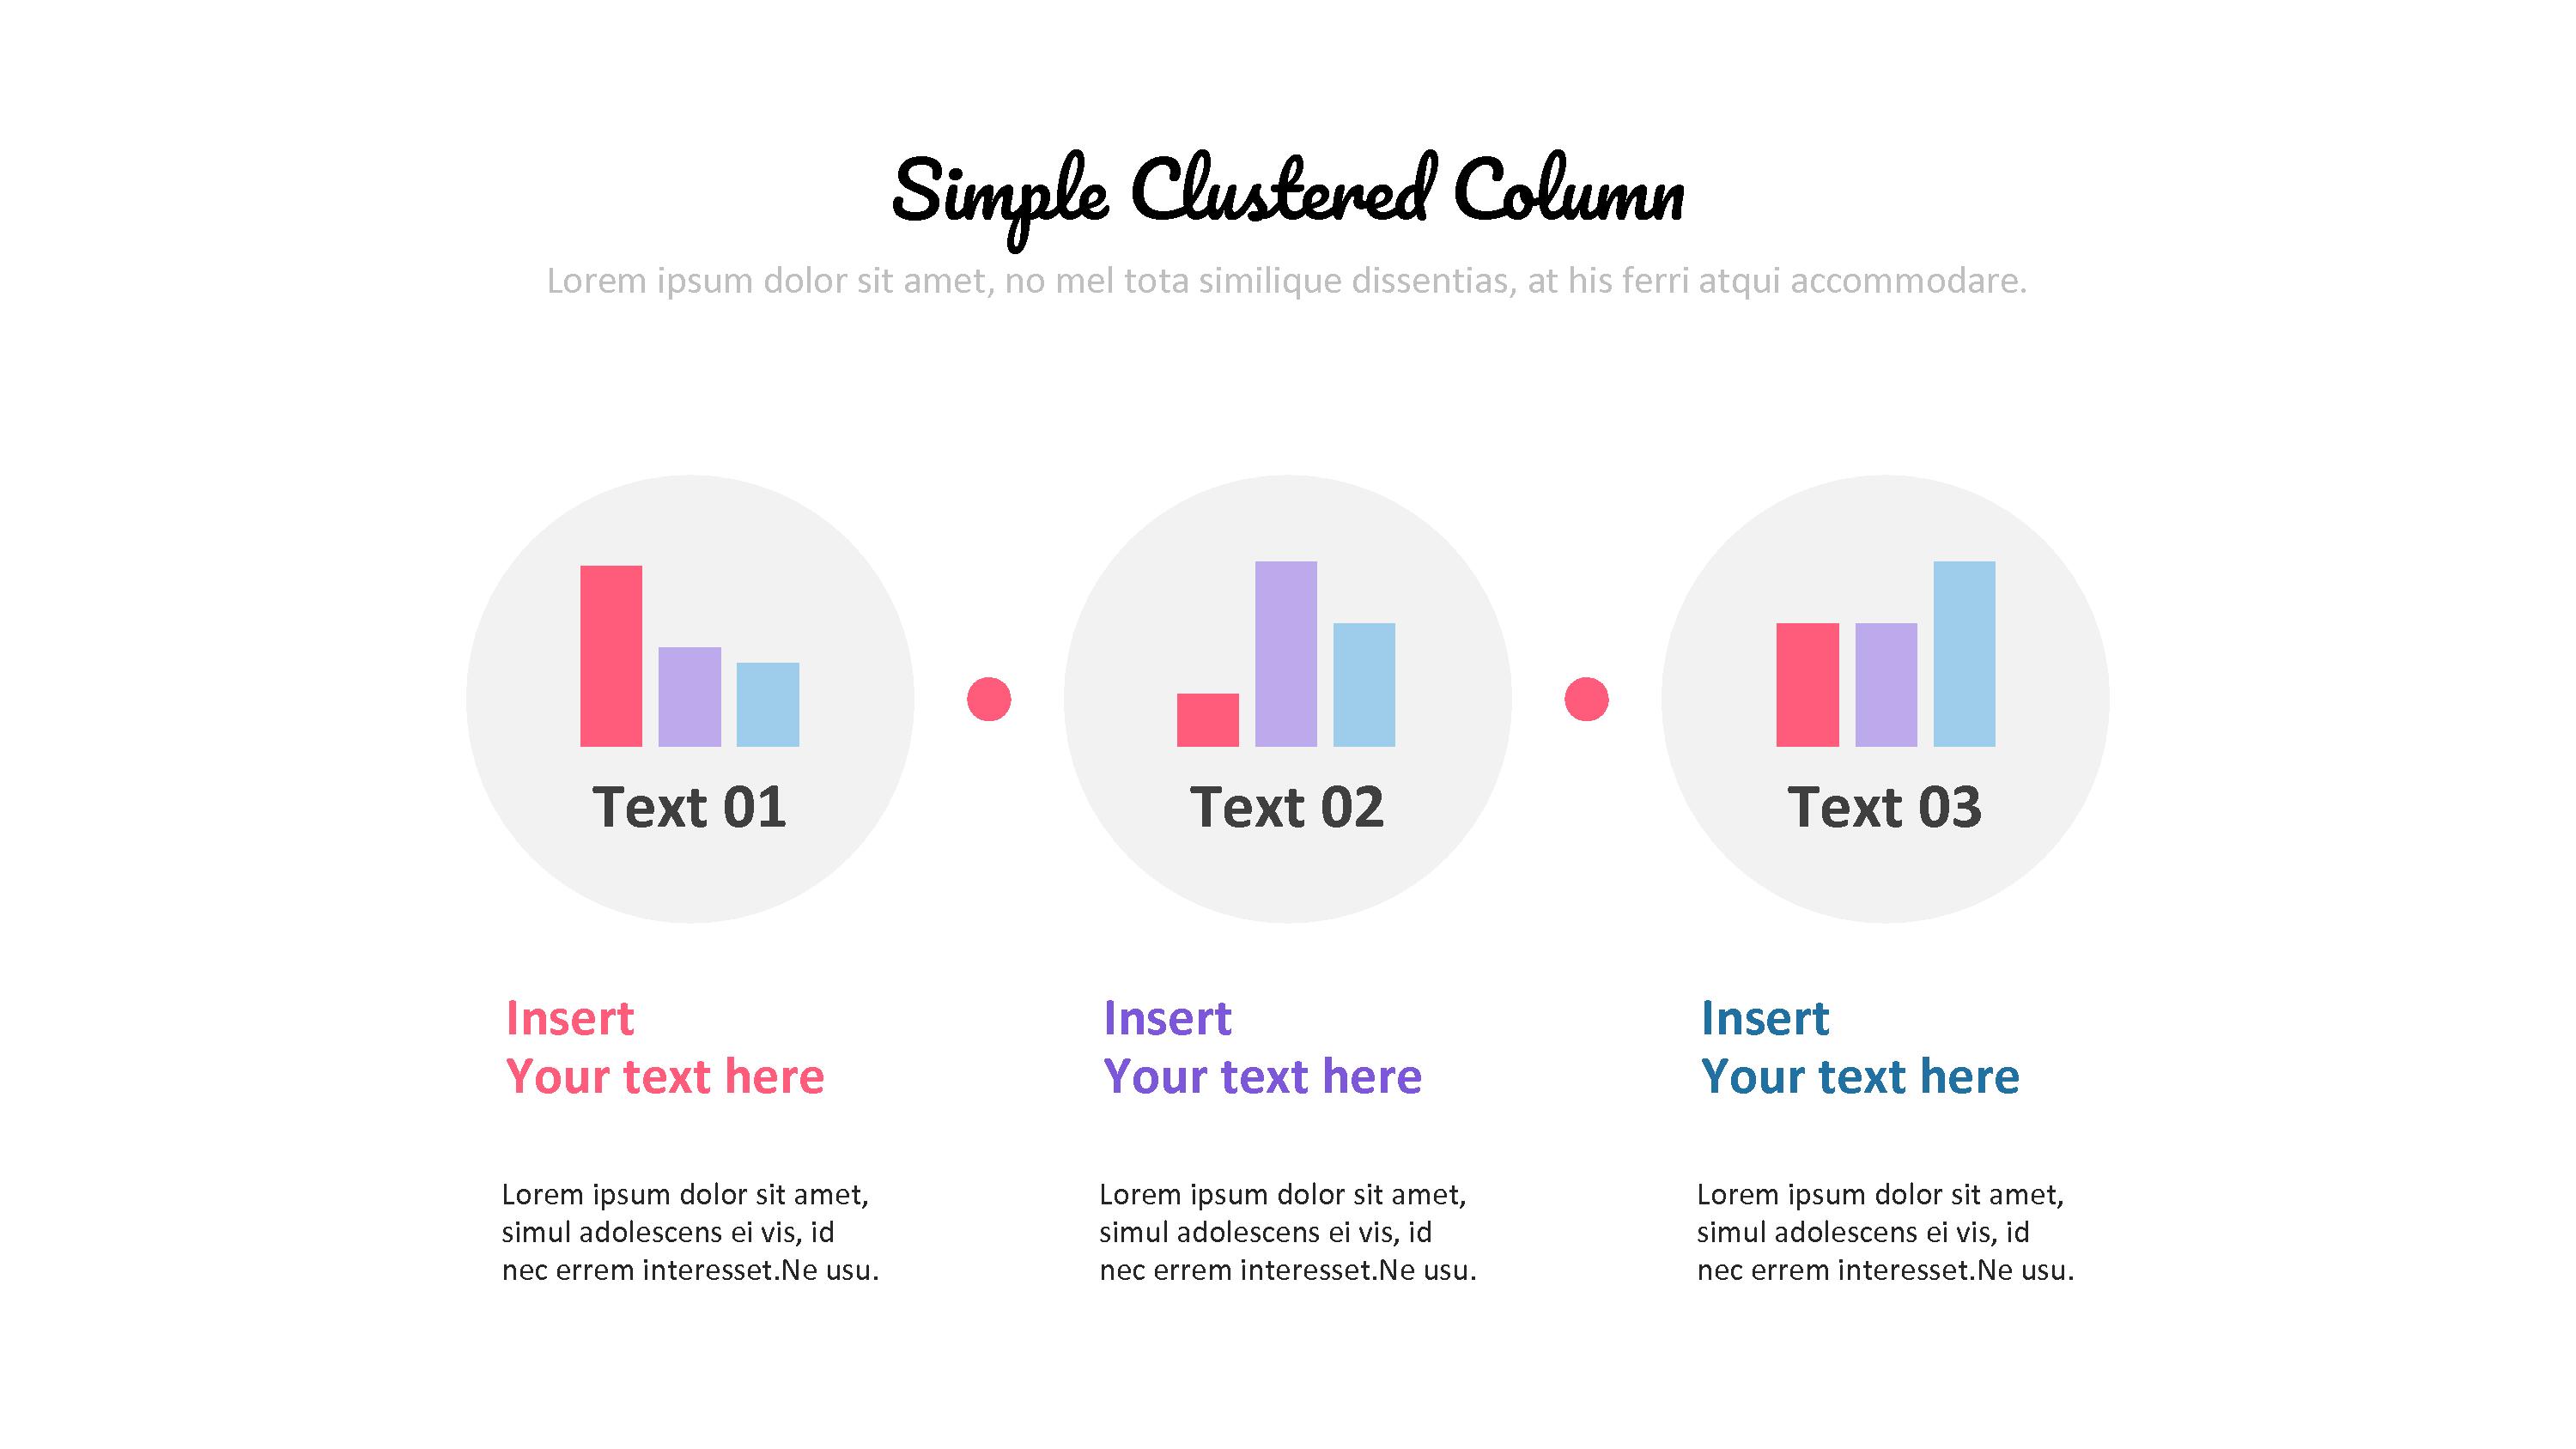Click the pink "Insert Your text here" heading
The width and height of the screenshot is (2576, 1449).
click(665, 1047)
